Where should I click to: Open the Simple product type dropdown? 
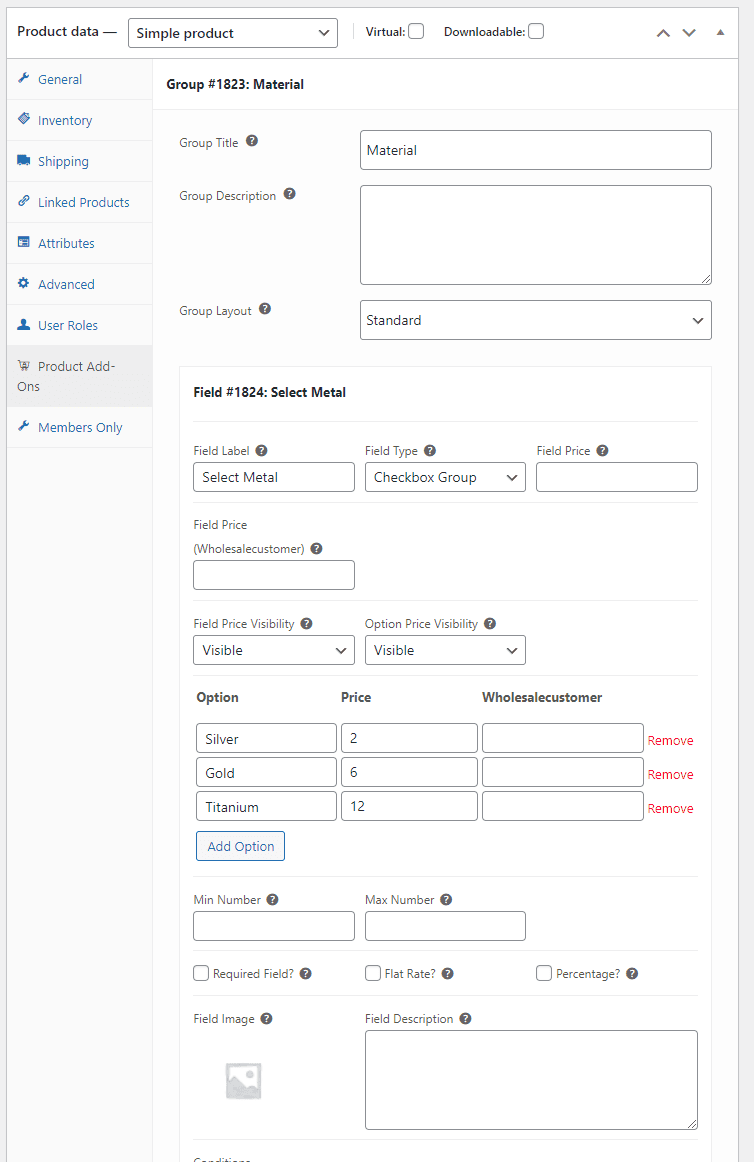(x=233, y=33)
